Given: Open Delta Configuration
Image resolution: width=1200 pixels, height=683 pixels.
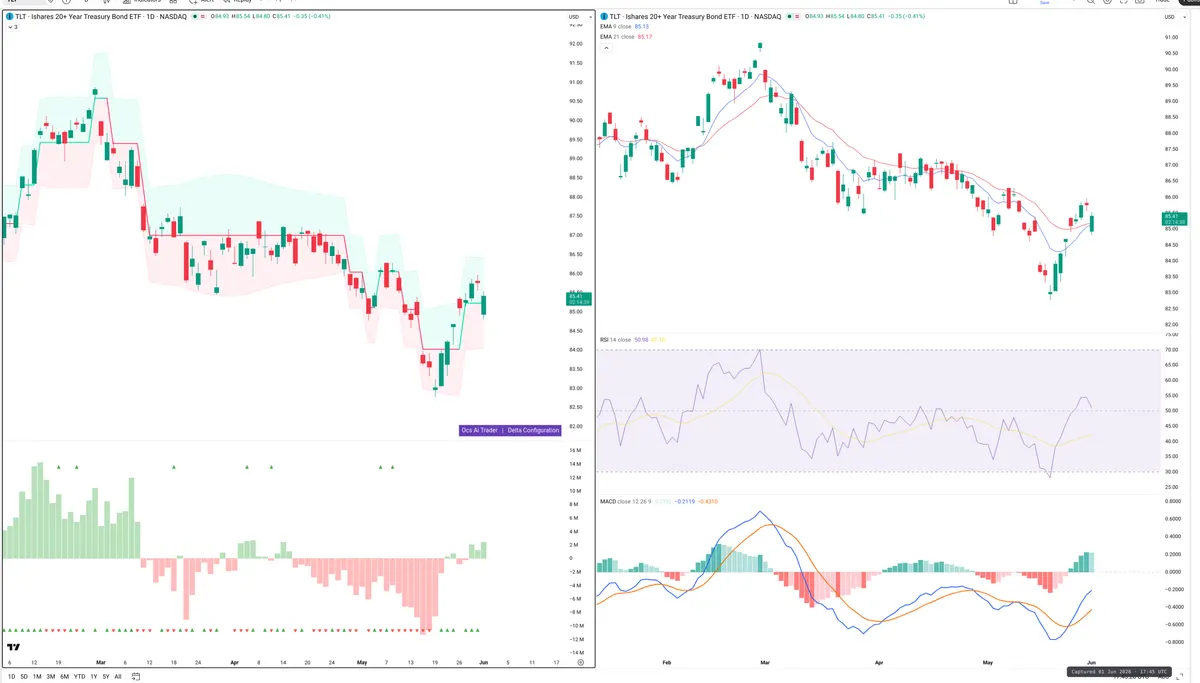Looking at the screenshot, I should coord(533,430).
